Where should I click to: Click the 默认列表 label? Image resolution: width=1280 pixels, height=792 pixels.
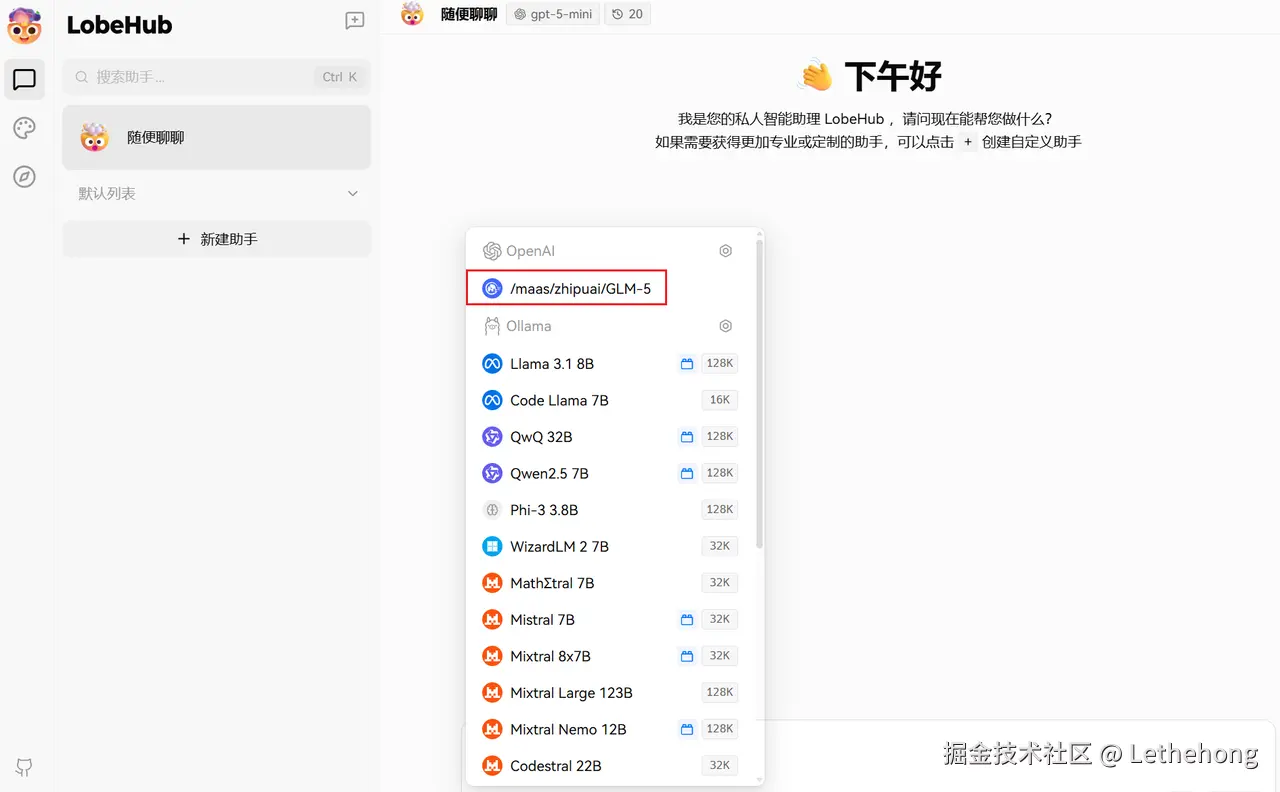pyautogui.click(x=107, y=193)
